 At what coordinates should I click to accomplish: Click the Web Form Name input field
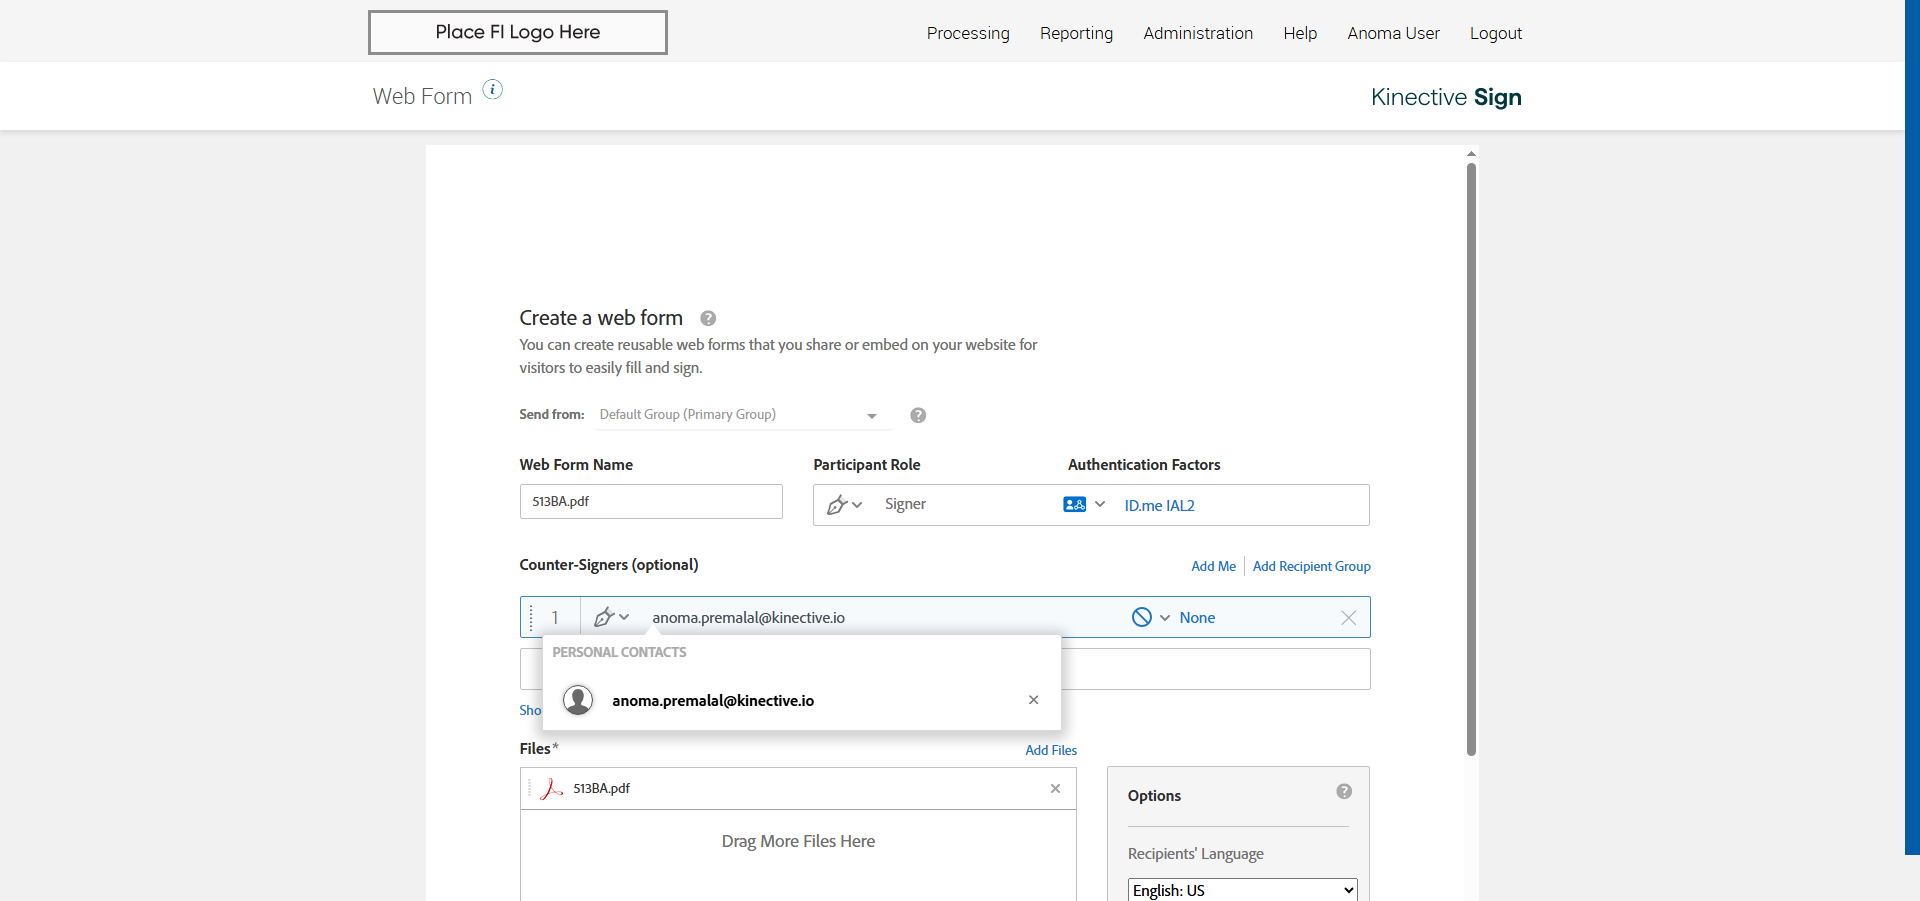(651, 502)
